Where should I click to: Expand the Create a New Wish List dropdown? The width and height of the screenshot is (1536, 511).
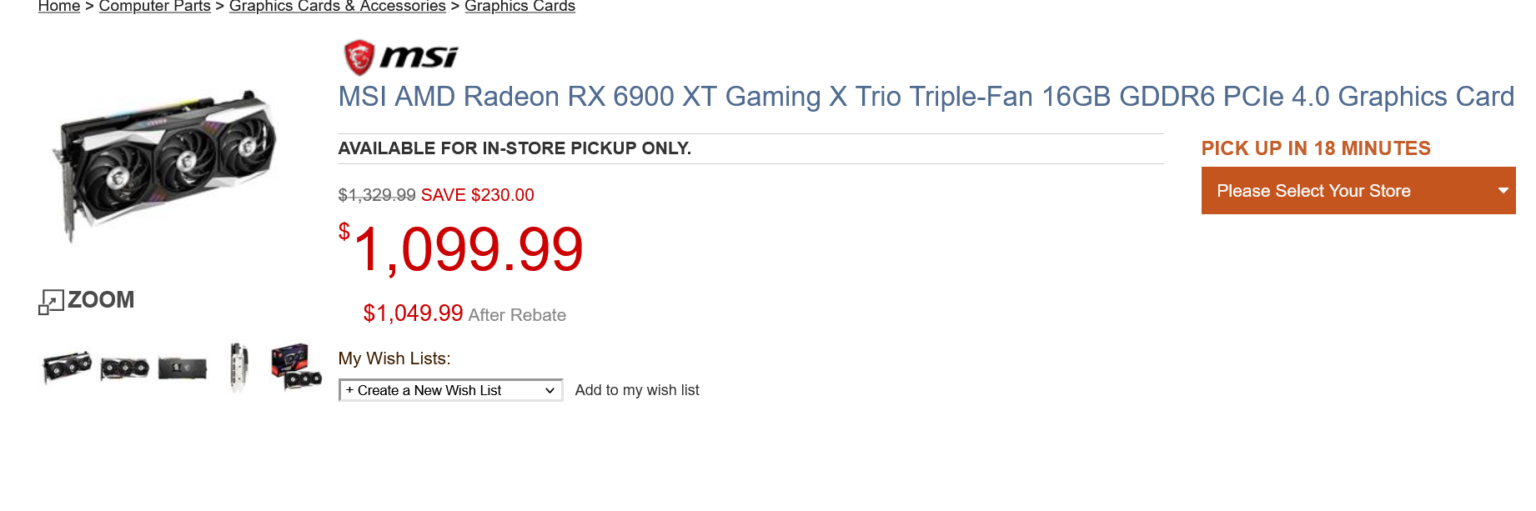coord(450,390)
